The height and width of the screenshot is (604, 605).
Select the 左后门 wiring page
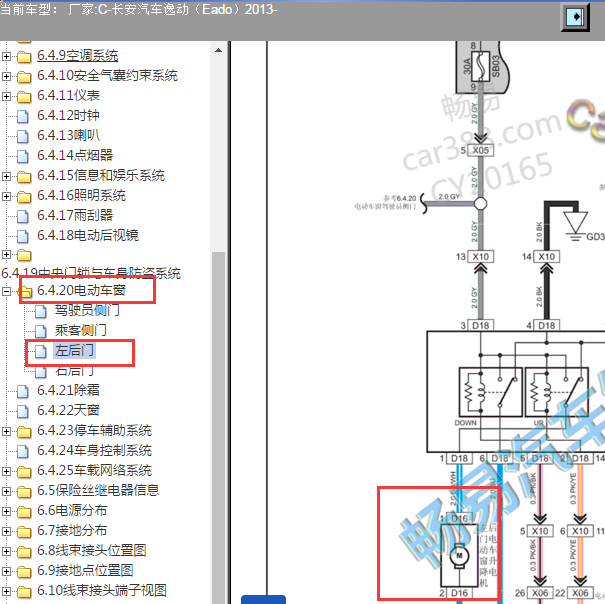point(74,351)
